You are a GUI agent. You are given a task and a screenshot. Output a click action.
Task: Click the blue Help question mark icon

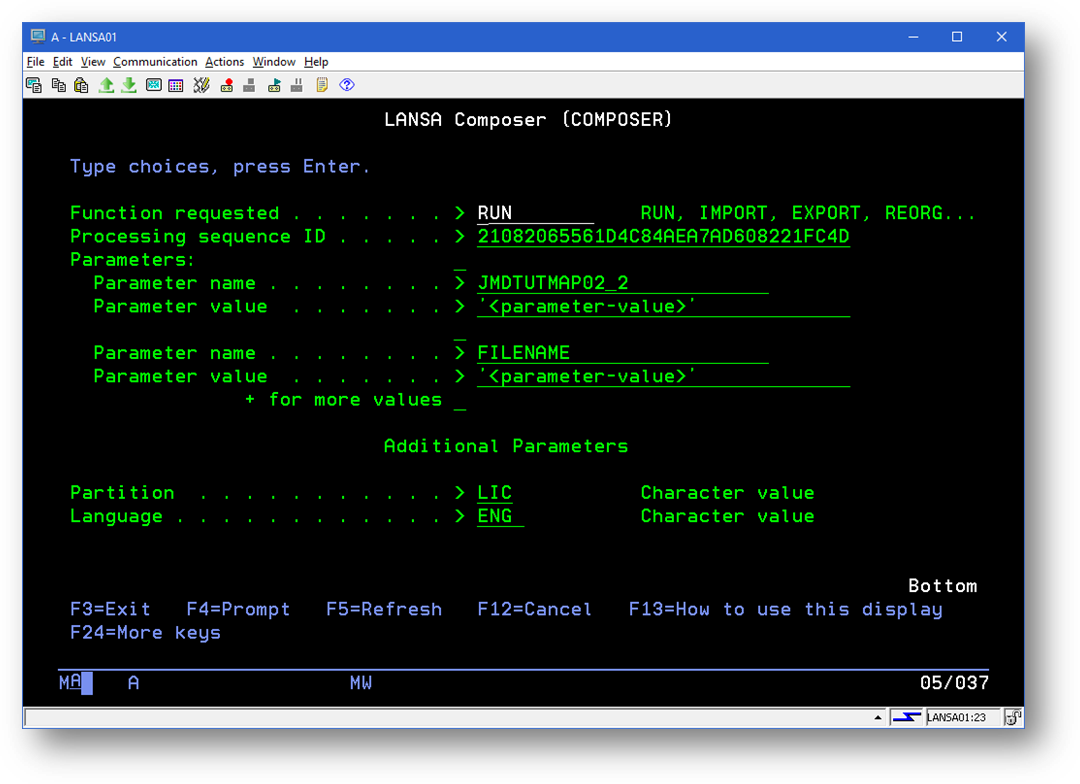[347, 85]
